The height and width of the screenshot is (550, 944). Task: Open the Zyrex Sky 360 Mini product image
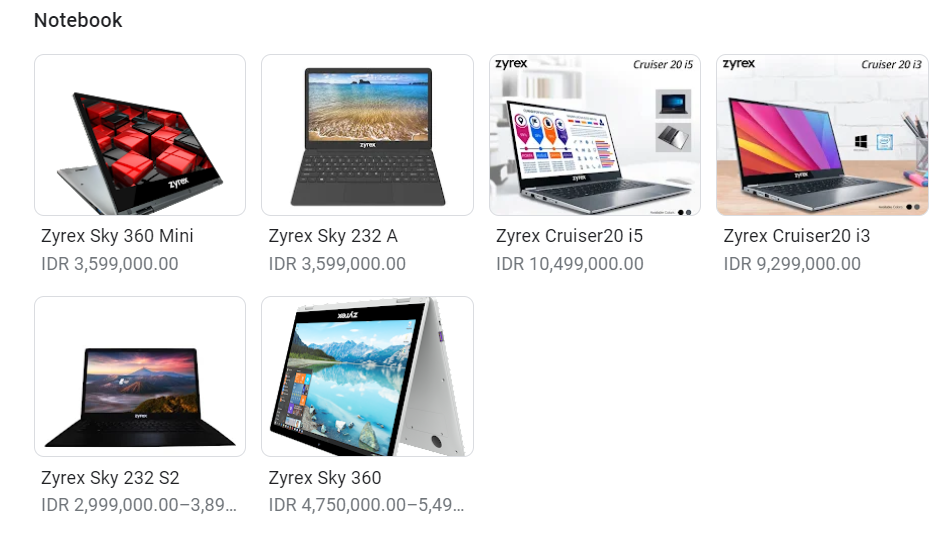pyautogui.click(x=140, y=135)
